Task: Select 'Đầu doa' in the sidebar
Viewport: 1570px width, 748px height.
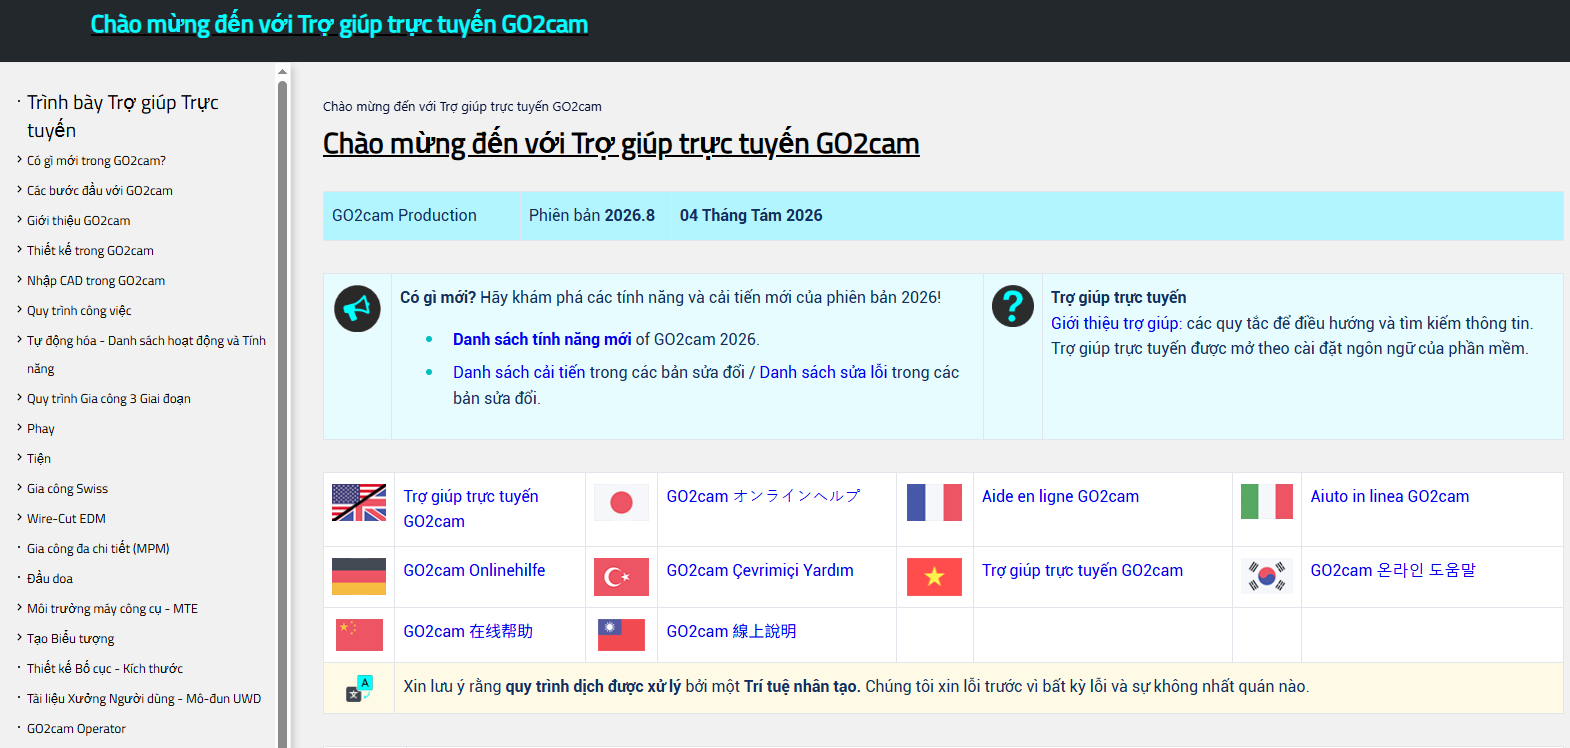Action: coord(50,578)
